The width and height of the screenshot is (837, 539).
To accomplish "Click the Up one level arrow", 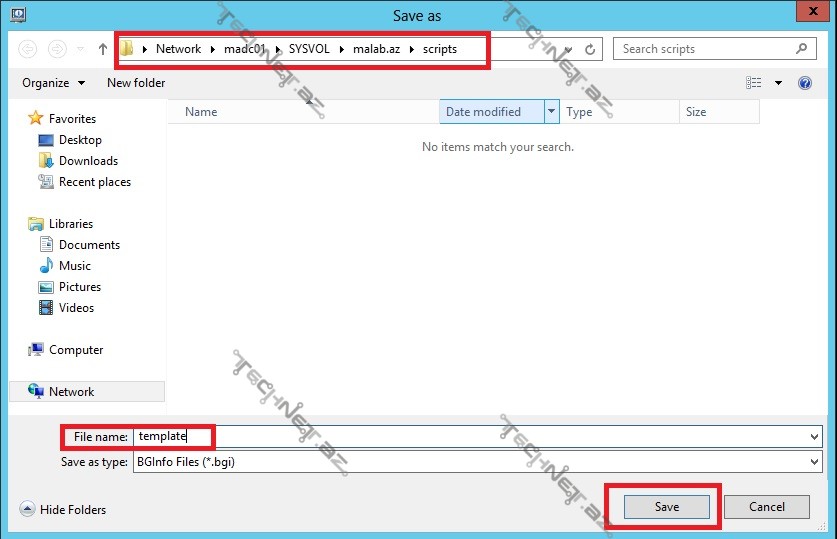I will [x=103, y=49].
